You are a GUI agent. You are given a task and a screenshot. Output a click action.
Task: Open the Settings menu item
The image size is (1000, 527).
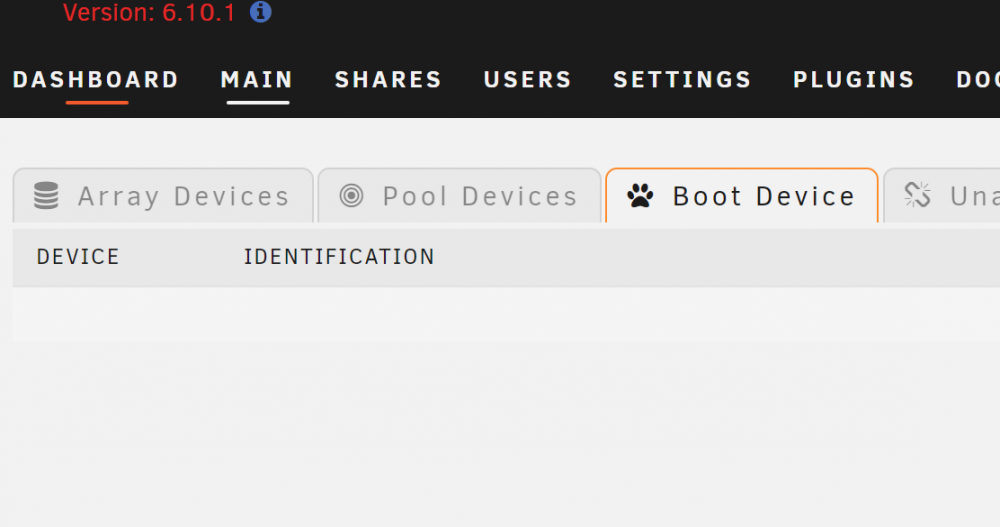pos(682,80)
